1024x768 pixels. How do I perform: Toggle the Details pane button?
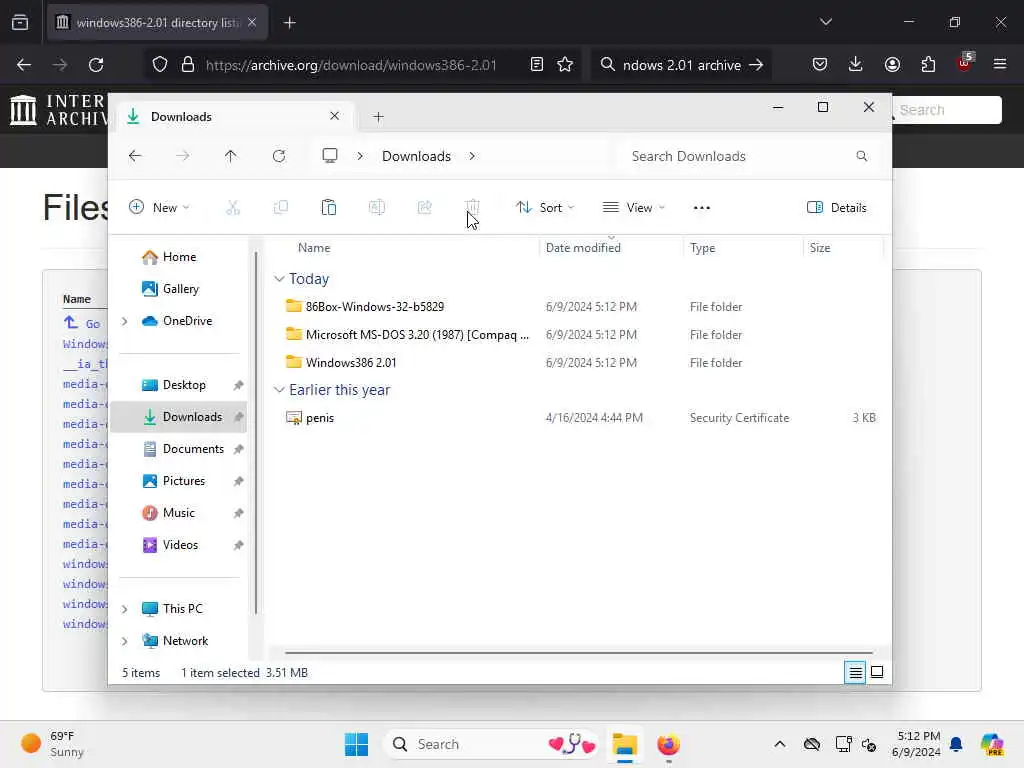pos(837,208)
